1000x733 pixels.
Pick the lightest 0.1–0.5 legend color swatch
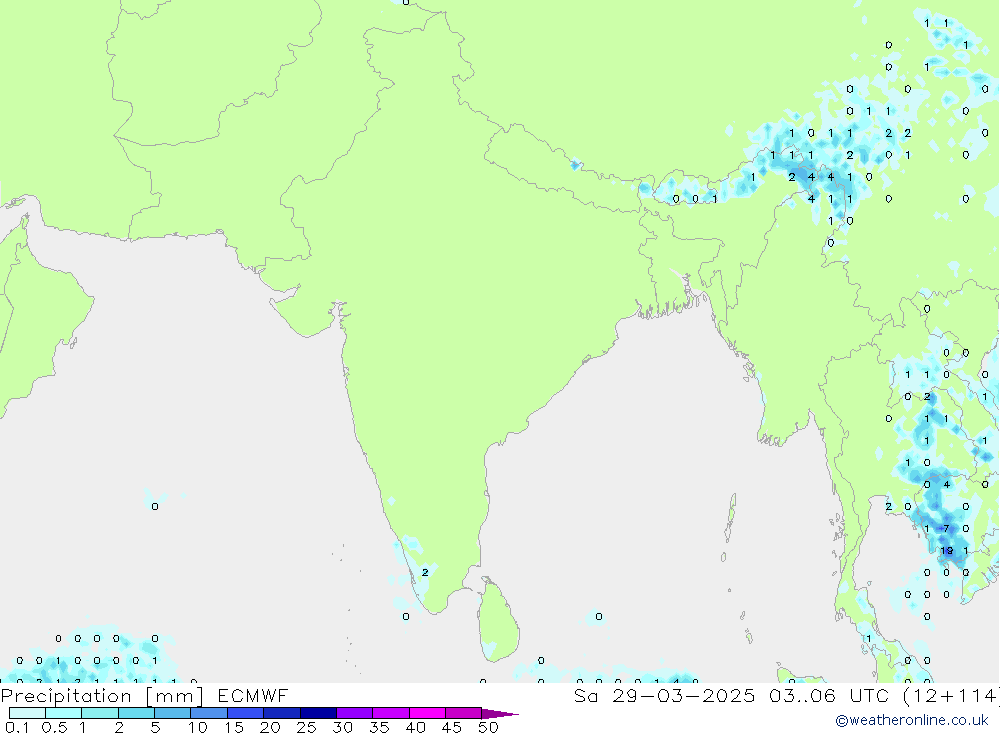coord(27,713)
